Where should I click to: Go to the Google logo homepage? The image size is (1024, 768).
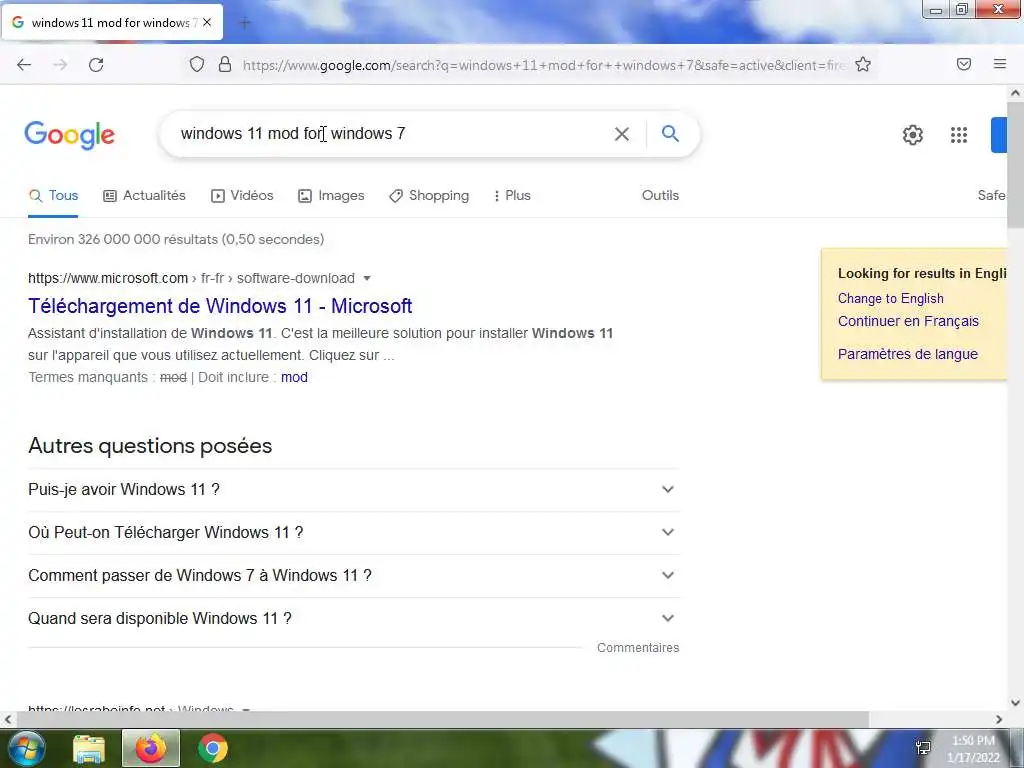[x=69, y=135]
